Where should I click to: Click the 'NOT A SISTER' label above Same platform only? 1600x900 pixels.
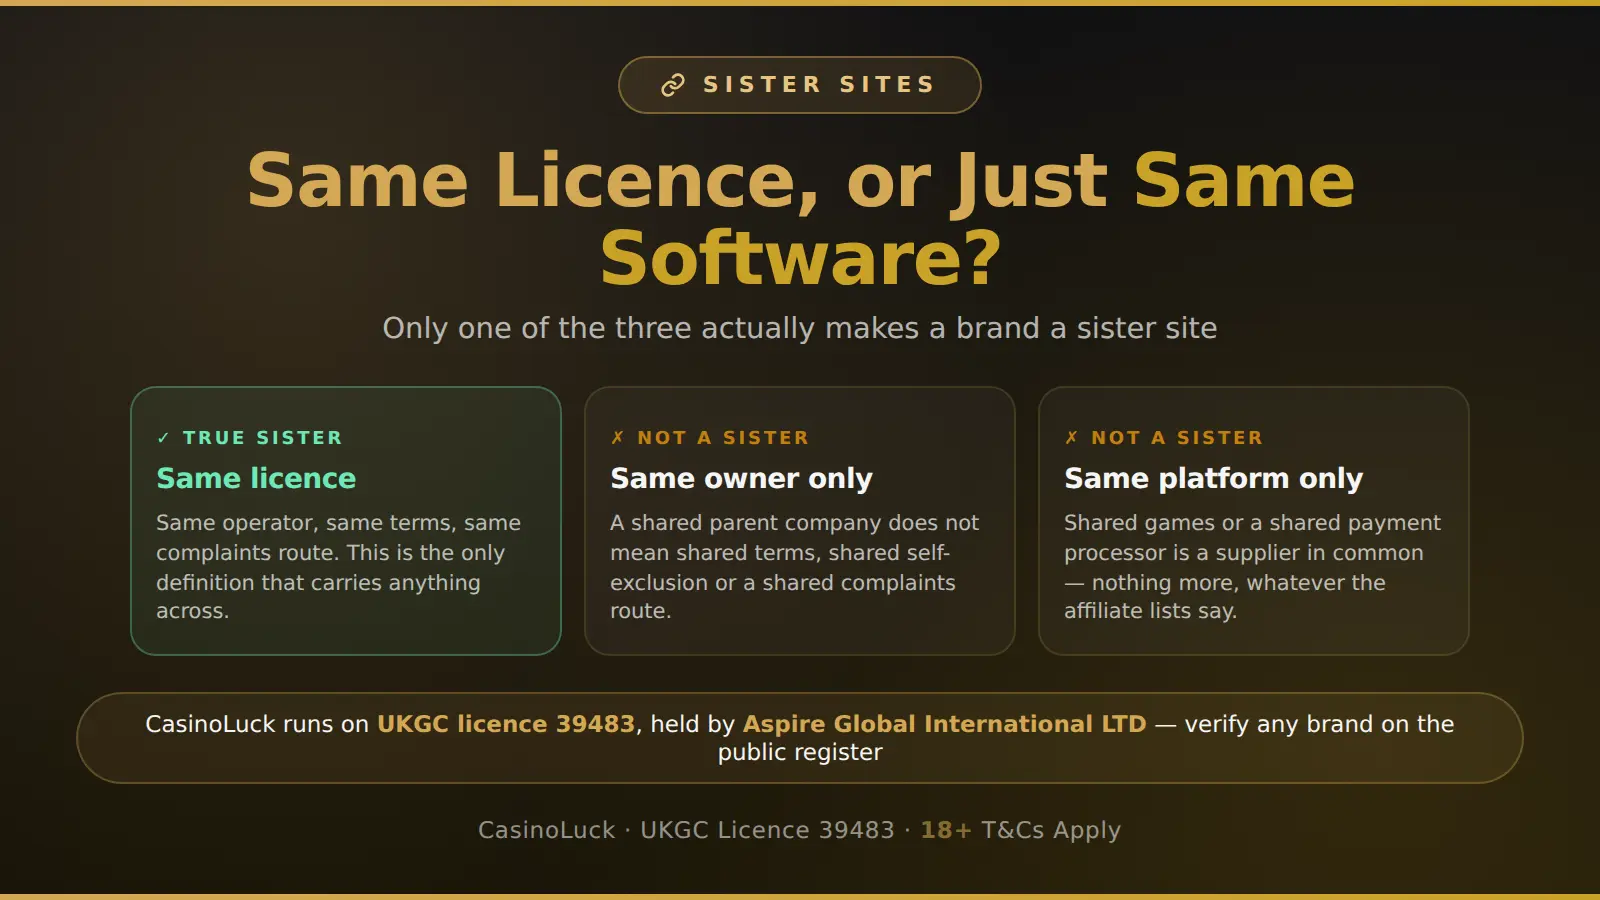tap(1177, 438)
